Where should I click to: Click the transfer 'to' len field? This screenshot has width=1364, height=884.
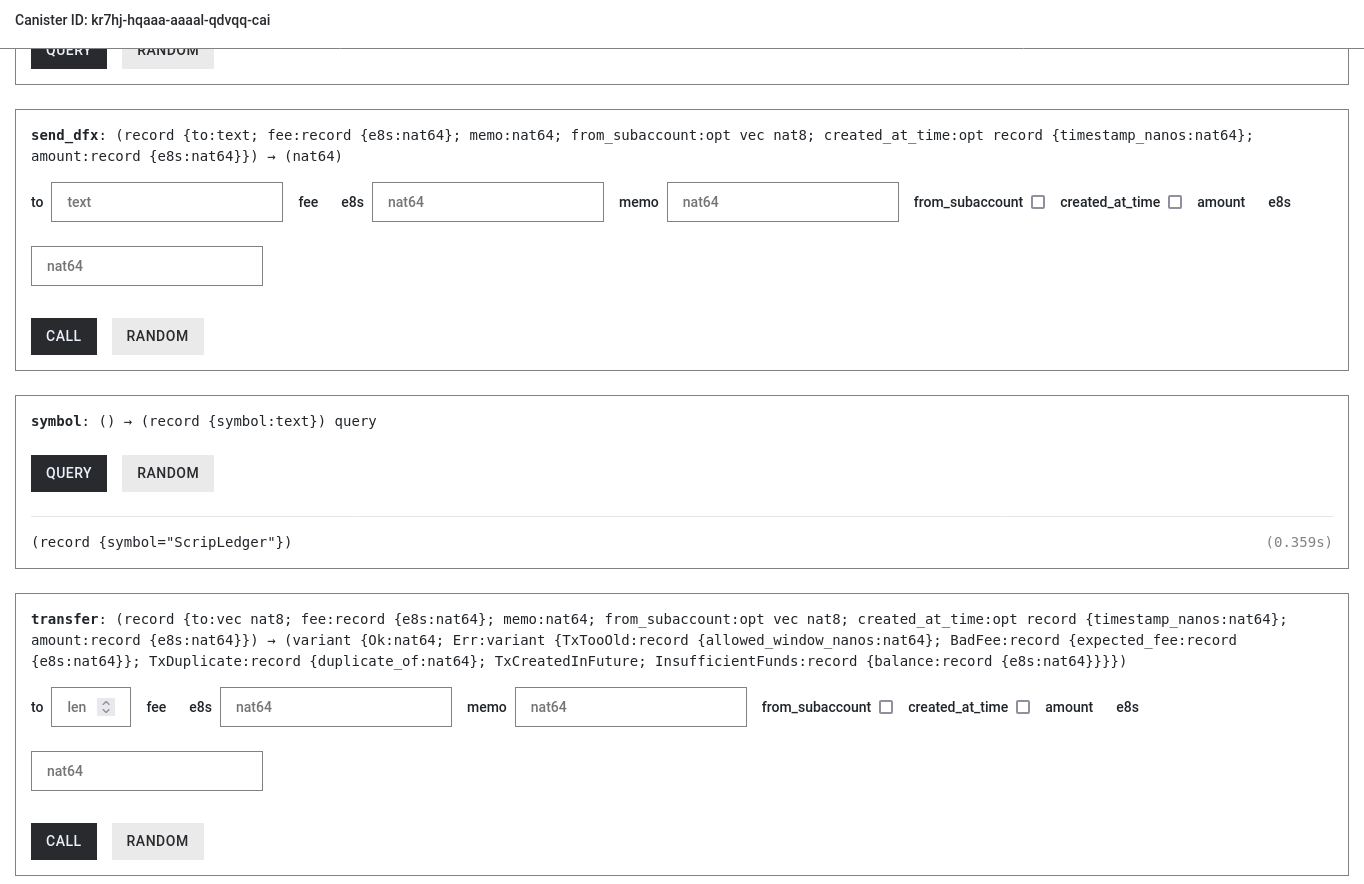(x=91, y=707)
